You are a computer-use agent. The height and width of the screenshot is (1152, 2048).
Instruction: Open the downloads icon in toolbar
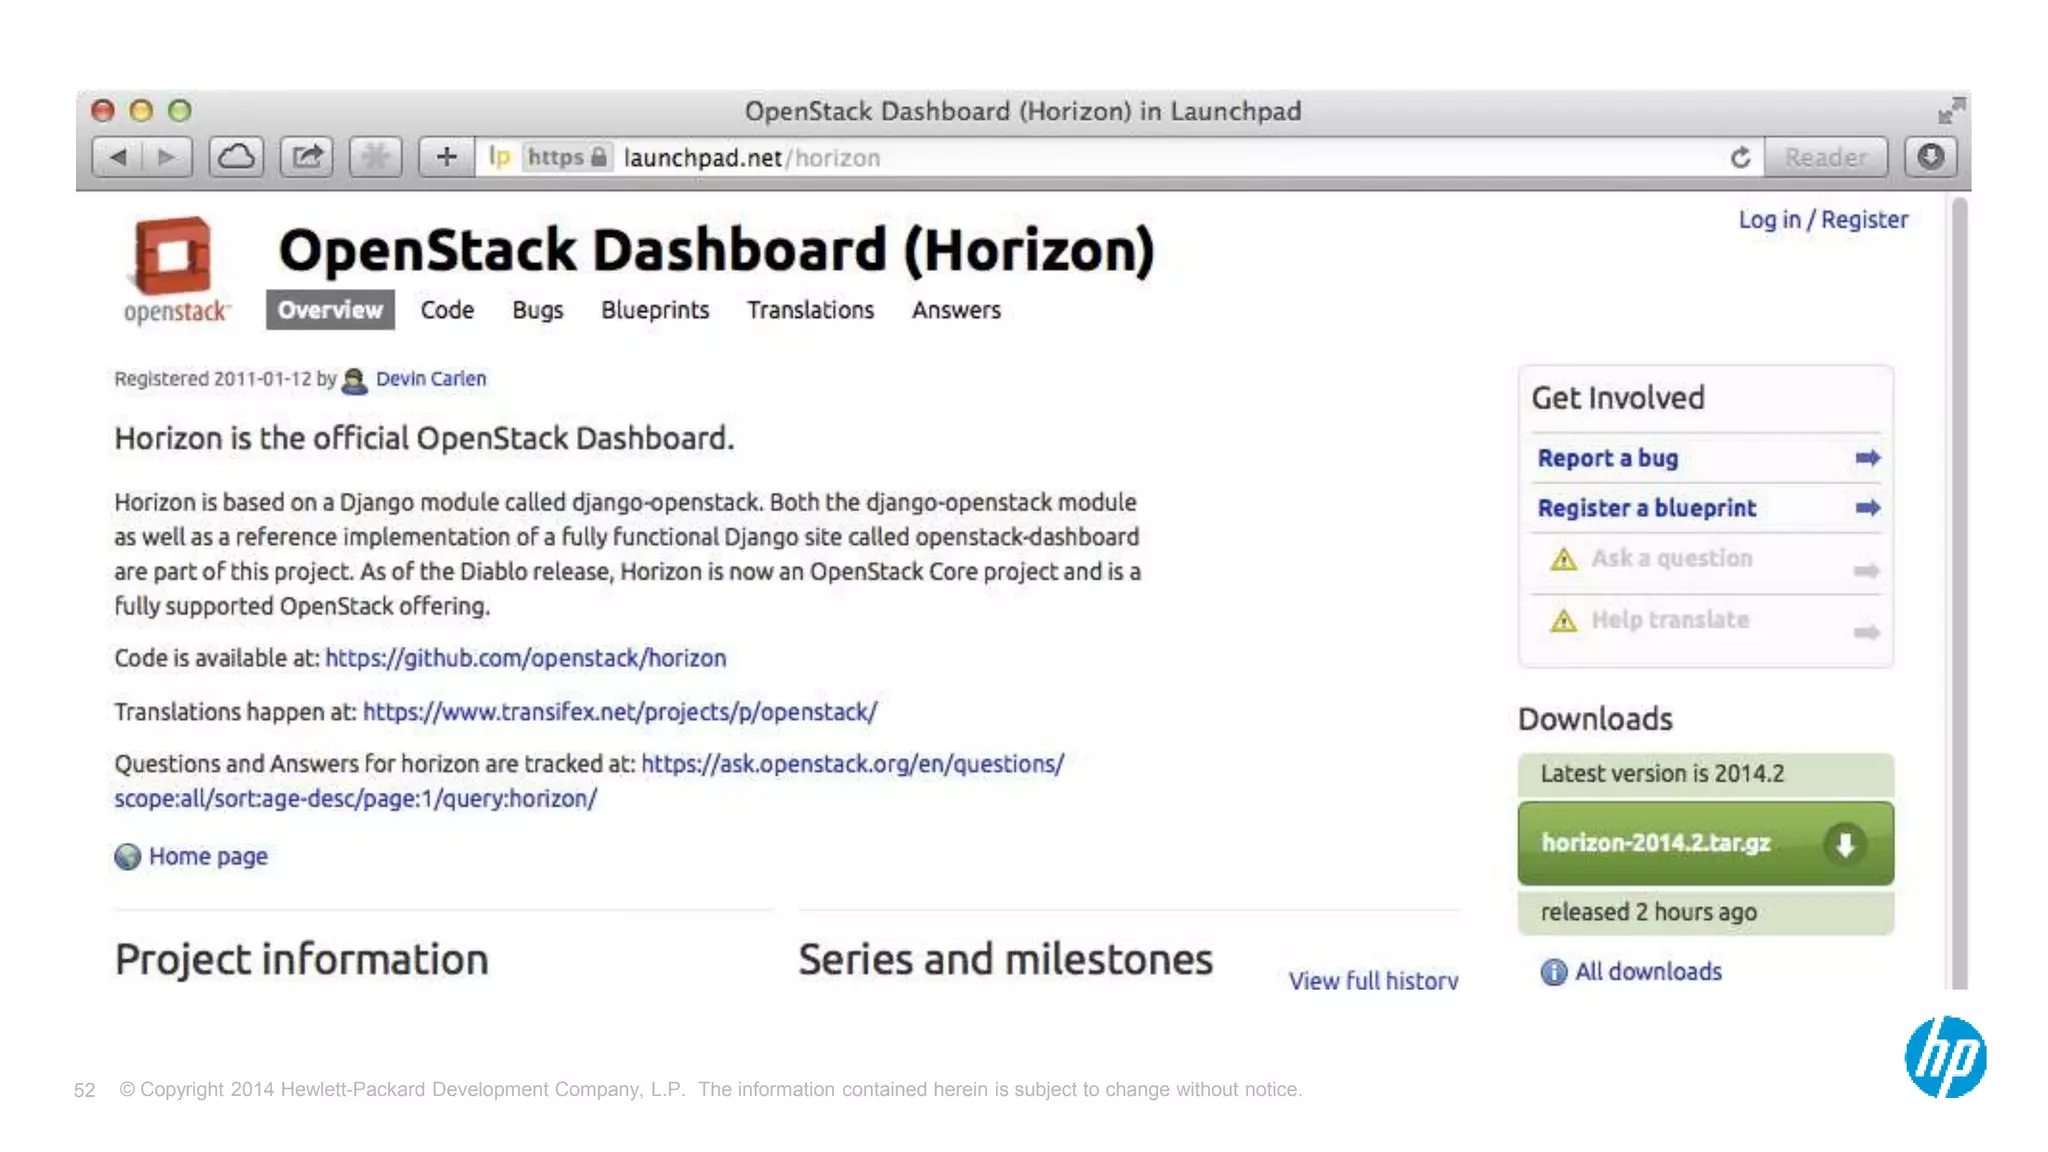point(1930,157)
